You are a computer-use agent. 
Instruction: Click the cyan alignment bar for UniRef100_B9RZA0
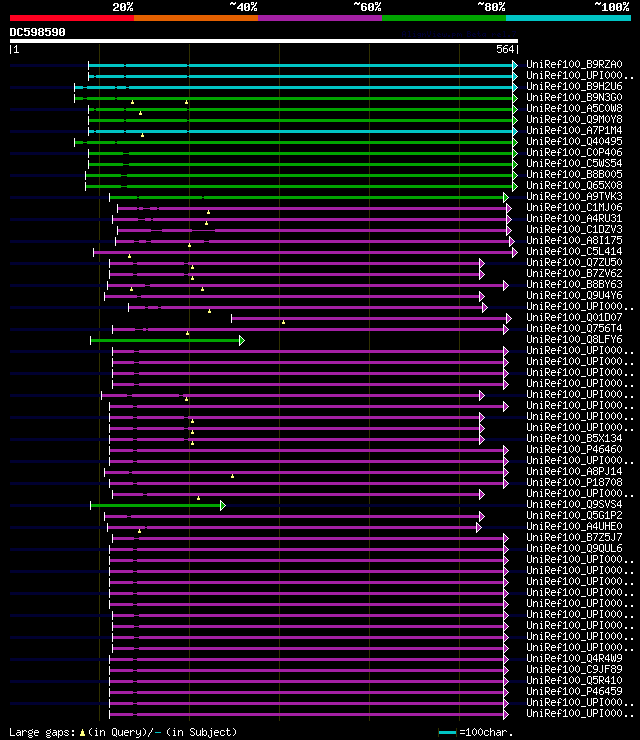[301, 65]
